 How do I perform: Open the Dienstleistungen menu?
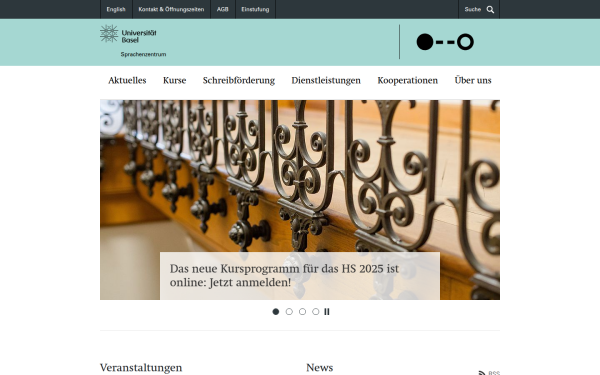click(x=326, y=80)
